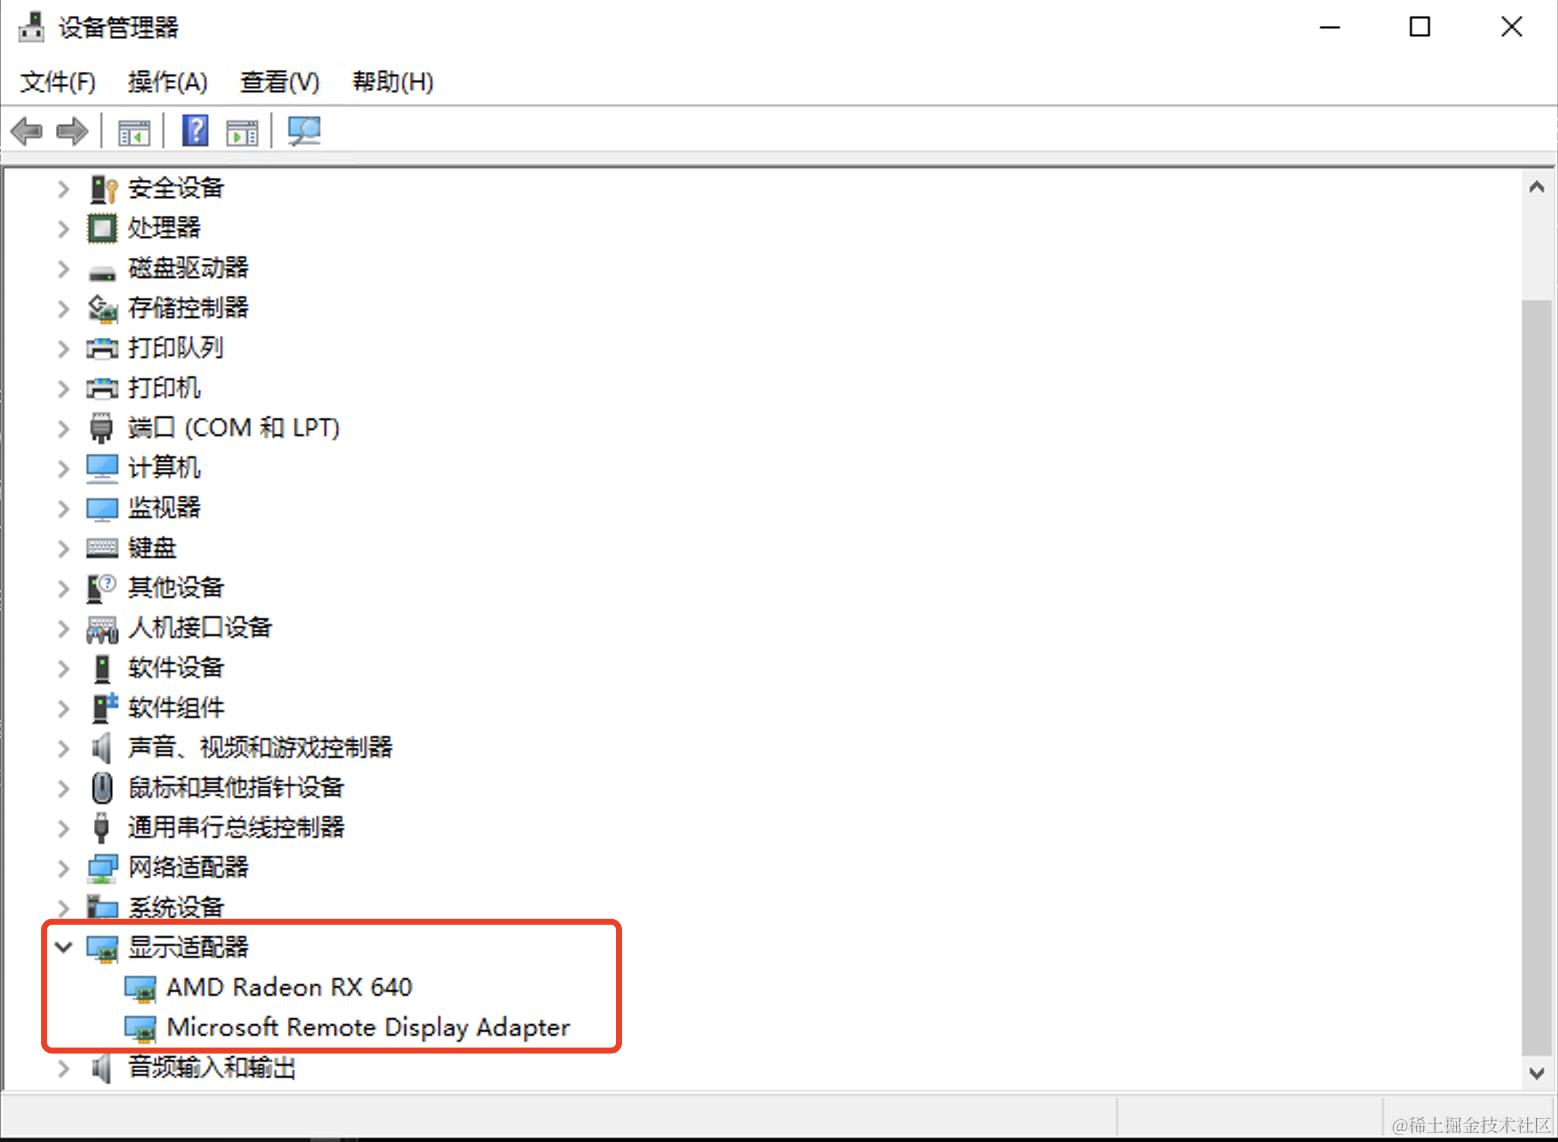Viewport: 1558px width, 1142px height.
Task: Click Scan for hardware changes icon
Action: [304, 131]
